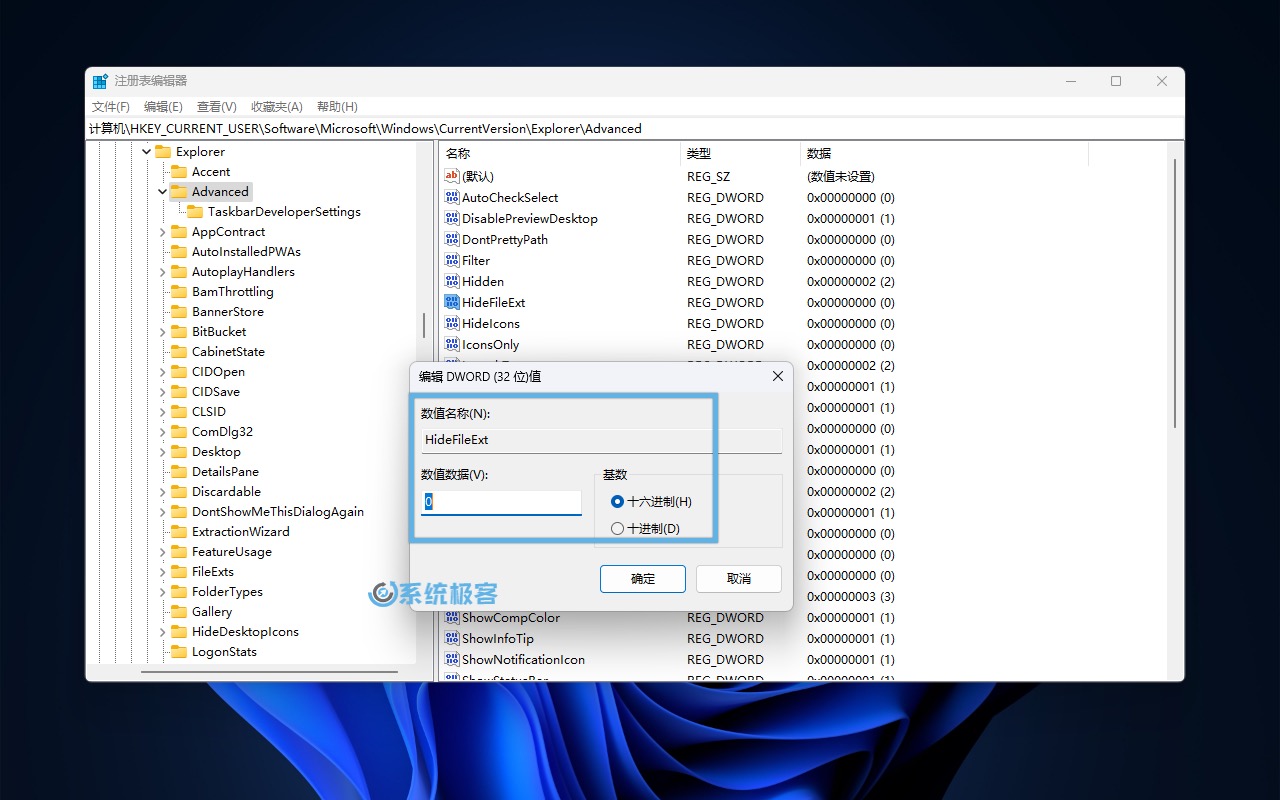
Task: Click the BamThrottling folder icon
Action: (x=179, y=292)
